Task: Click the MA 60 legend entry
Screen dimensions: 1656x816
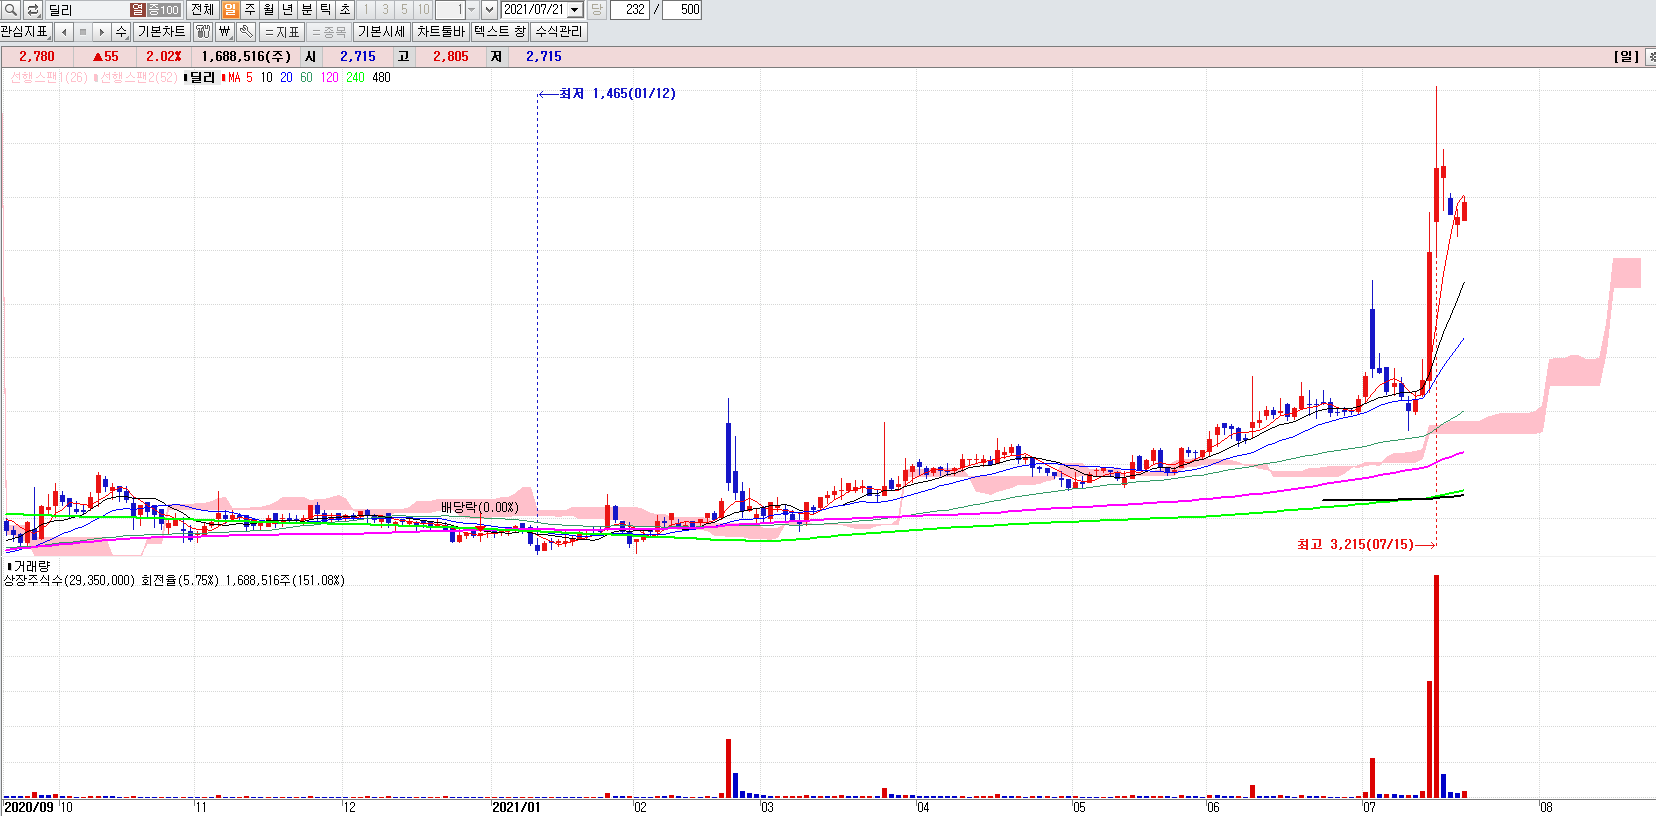Action: tap(306, 77)
